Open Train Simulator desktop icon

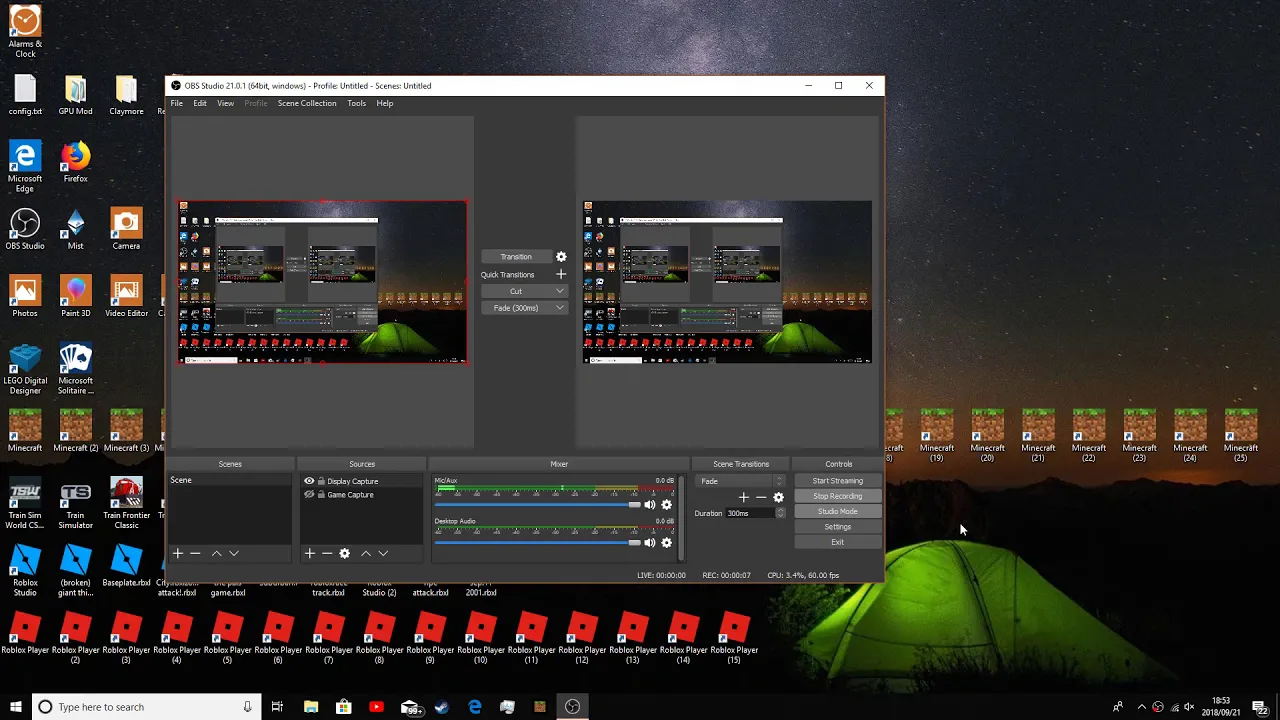[x=75, y=503]
